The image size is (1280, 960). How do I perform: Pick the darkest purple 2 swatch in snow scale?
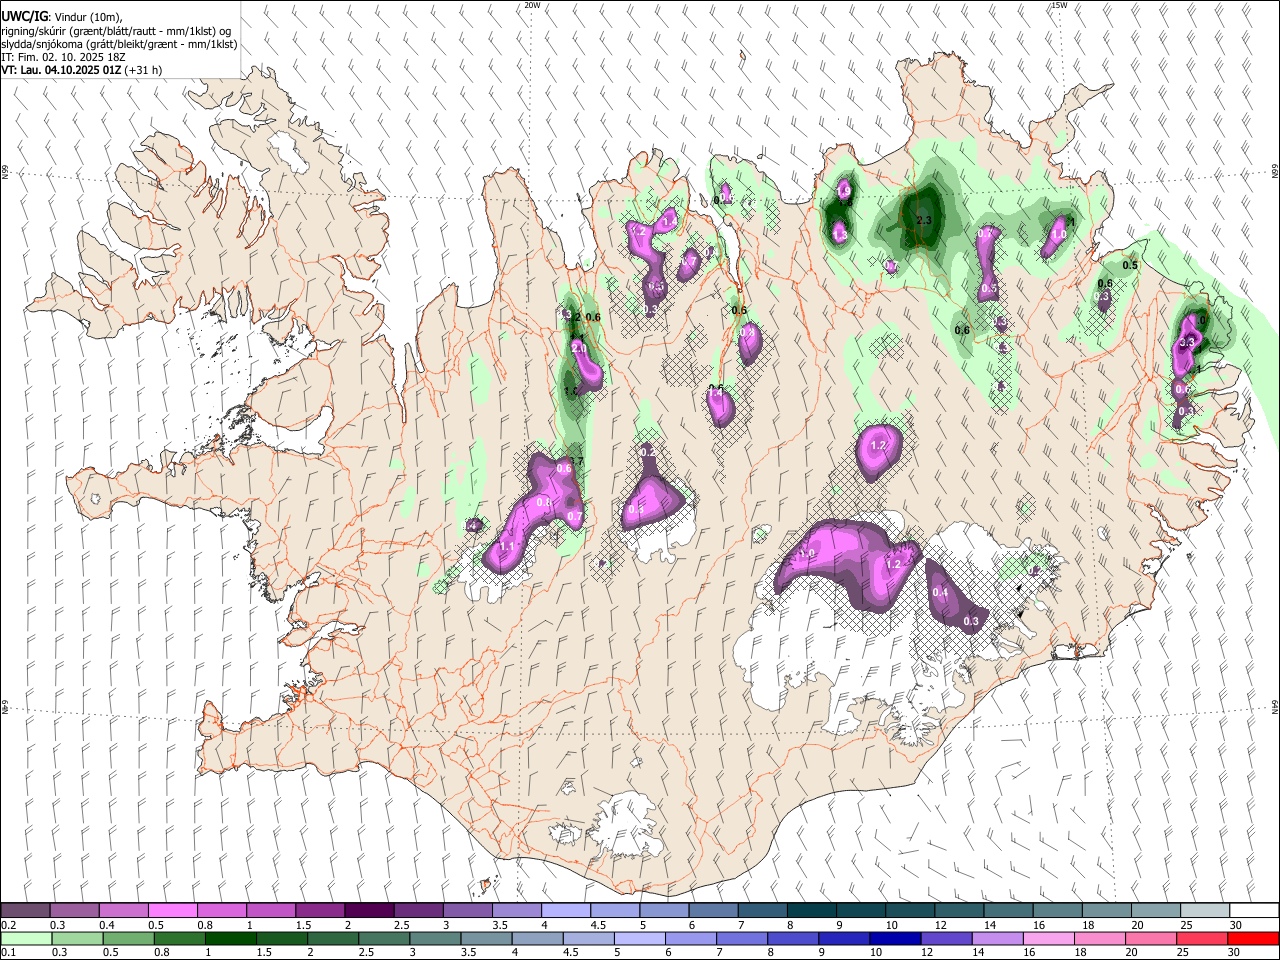(369, 910)
